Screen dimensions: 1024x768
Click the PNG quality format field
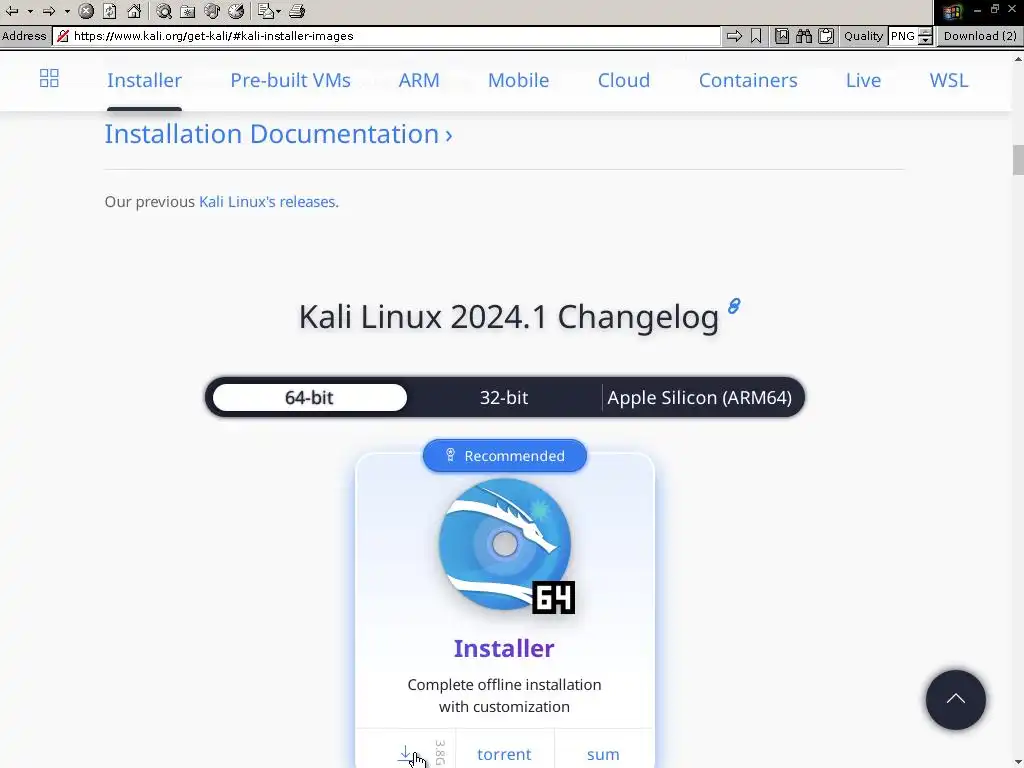[x=903, y=36]
